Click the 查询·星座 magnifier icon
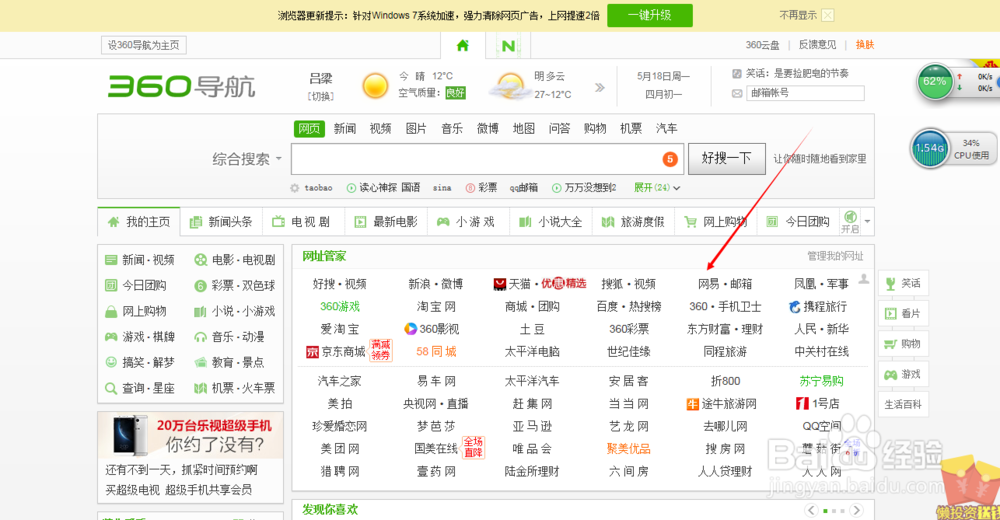This screenshot has width=1000, height=520. [x=111, y=388]
